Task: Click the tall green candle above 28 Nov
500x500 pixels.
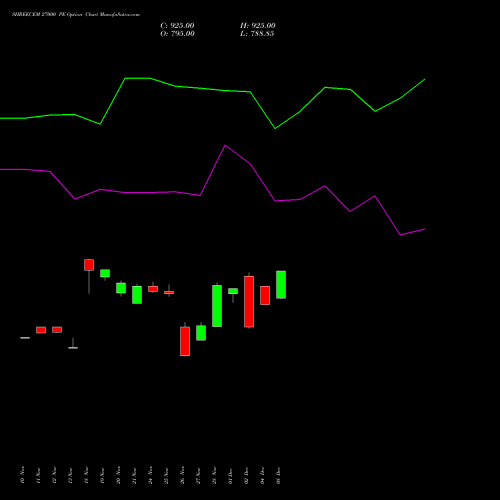Action: [217, 306]
